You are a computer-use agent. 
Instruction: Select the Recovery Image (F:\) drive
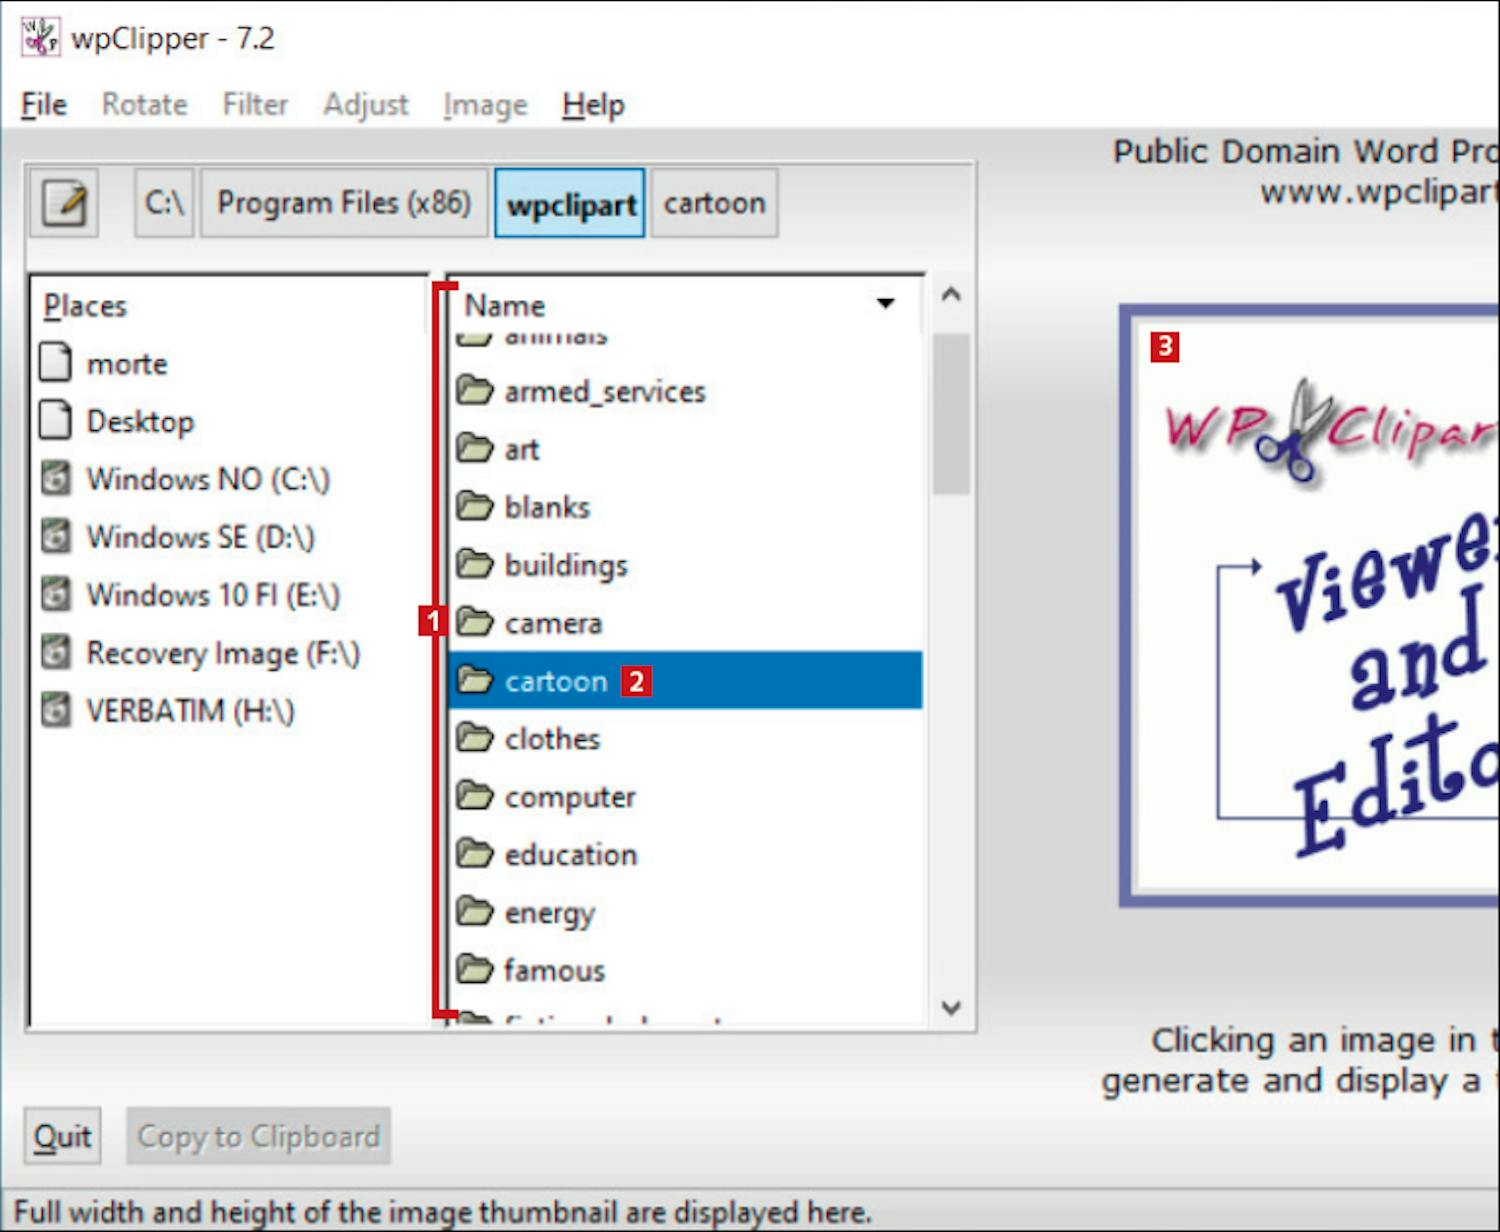222,654
